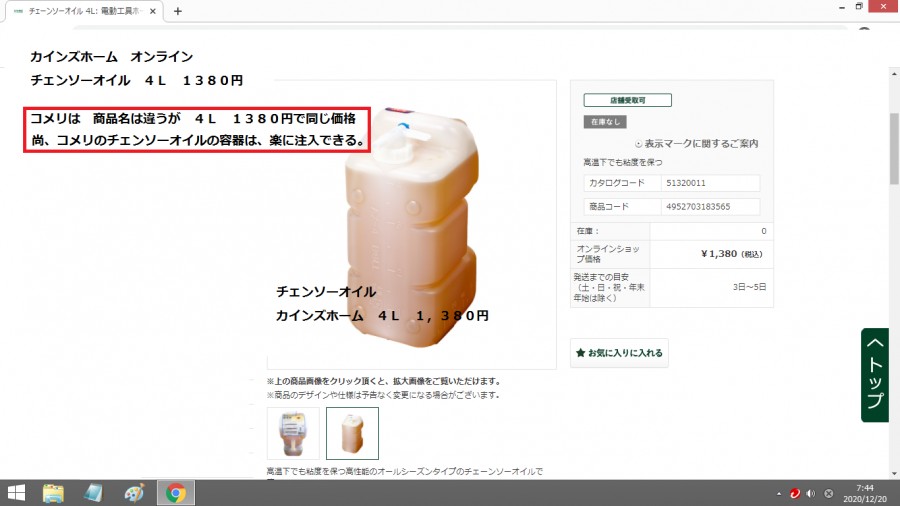Select the チェーンソーオイル 4L tab
The image size is (900, 506).
[x=84, y=11]
